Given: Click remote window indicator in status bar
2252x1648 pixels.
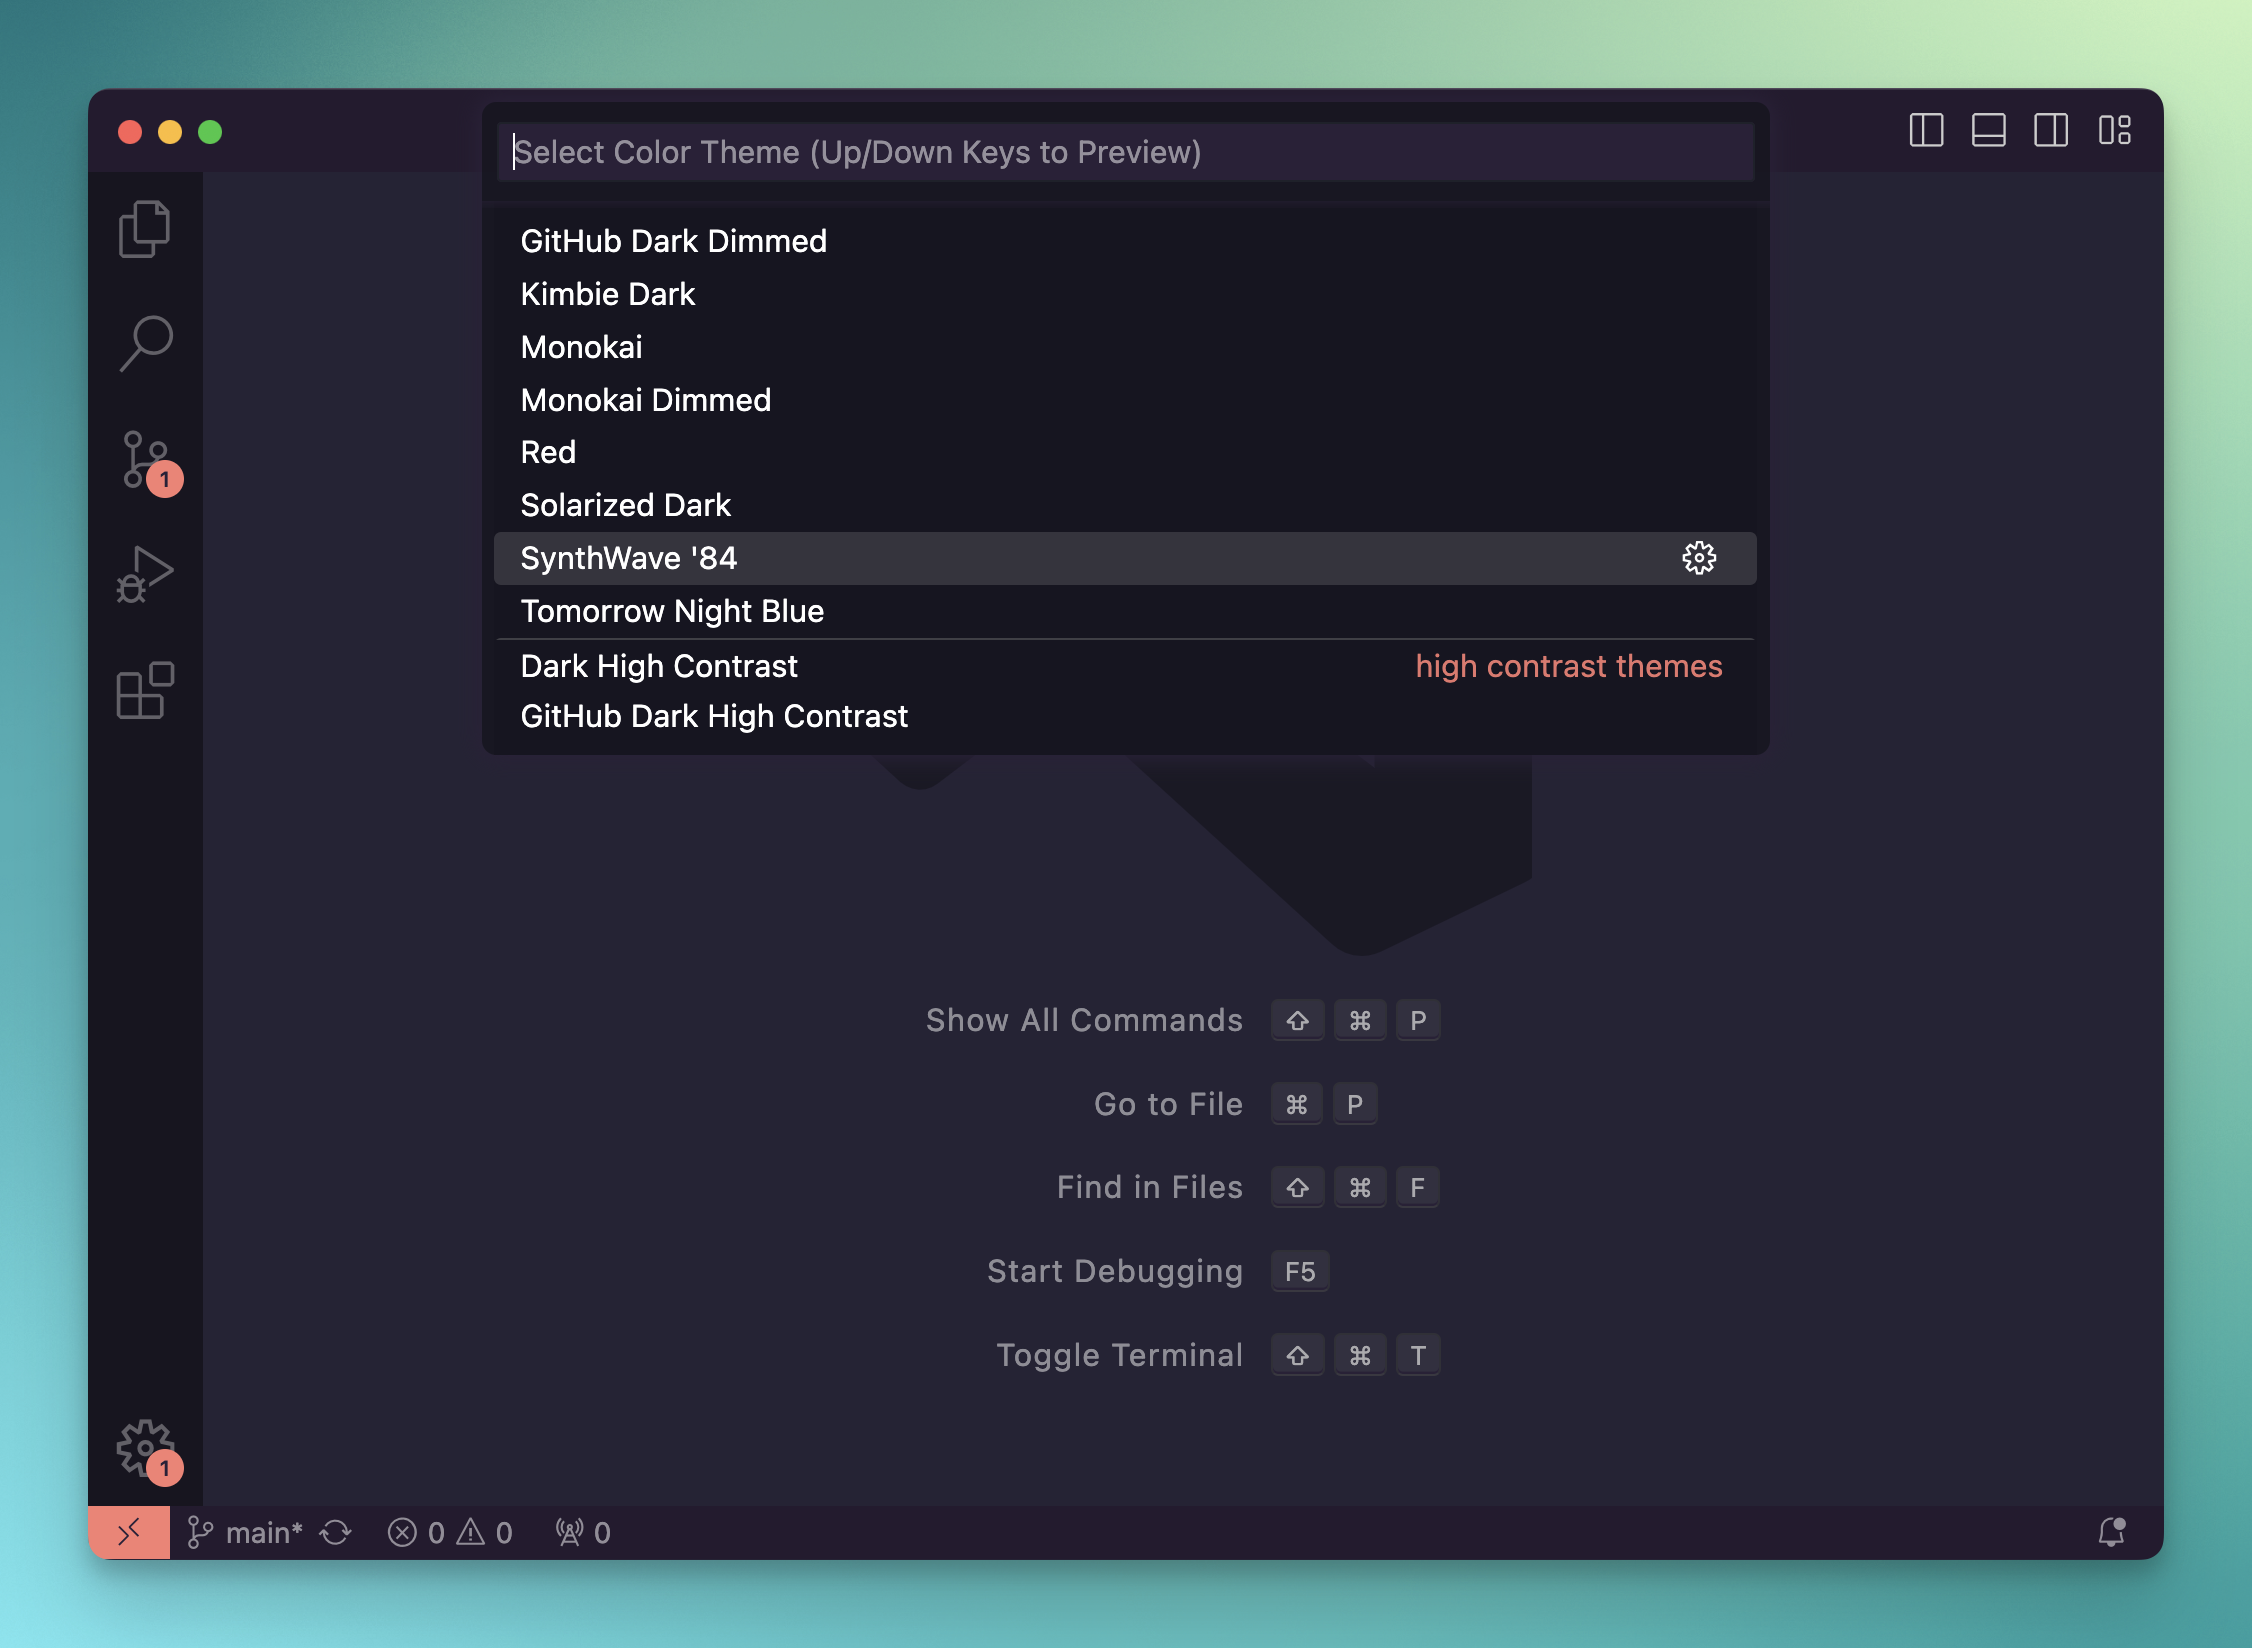Looking at the screenshot, I should tap(129, 1532).
